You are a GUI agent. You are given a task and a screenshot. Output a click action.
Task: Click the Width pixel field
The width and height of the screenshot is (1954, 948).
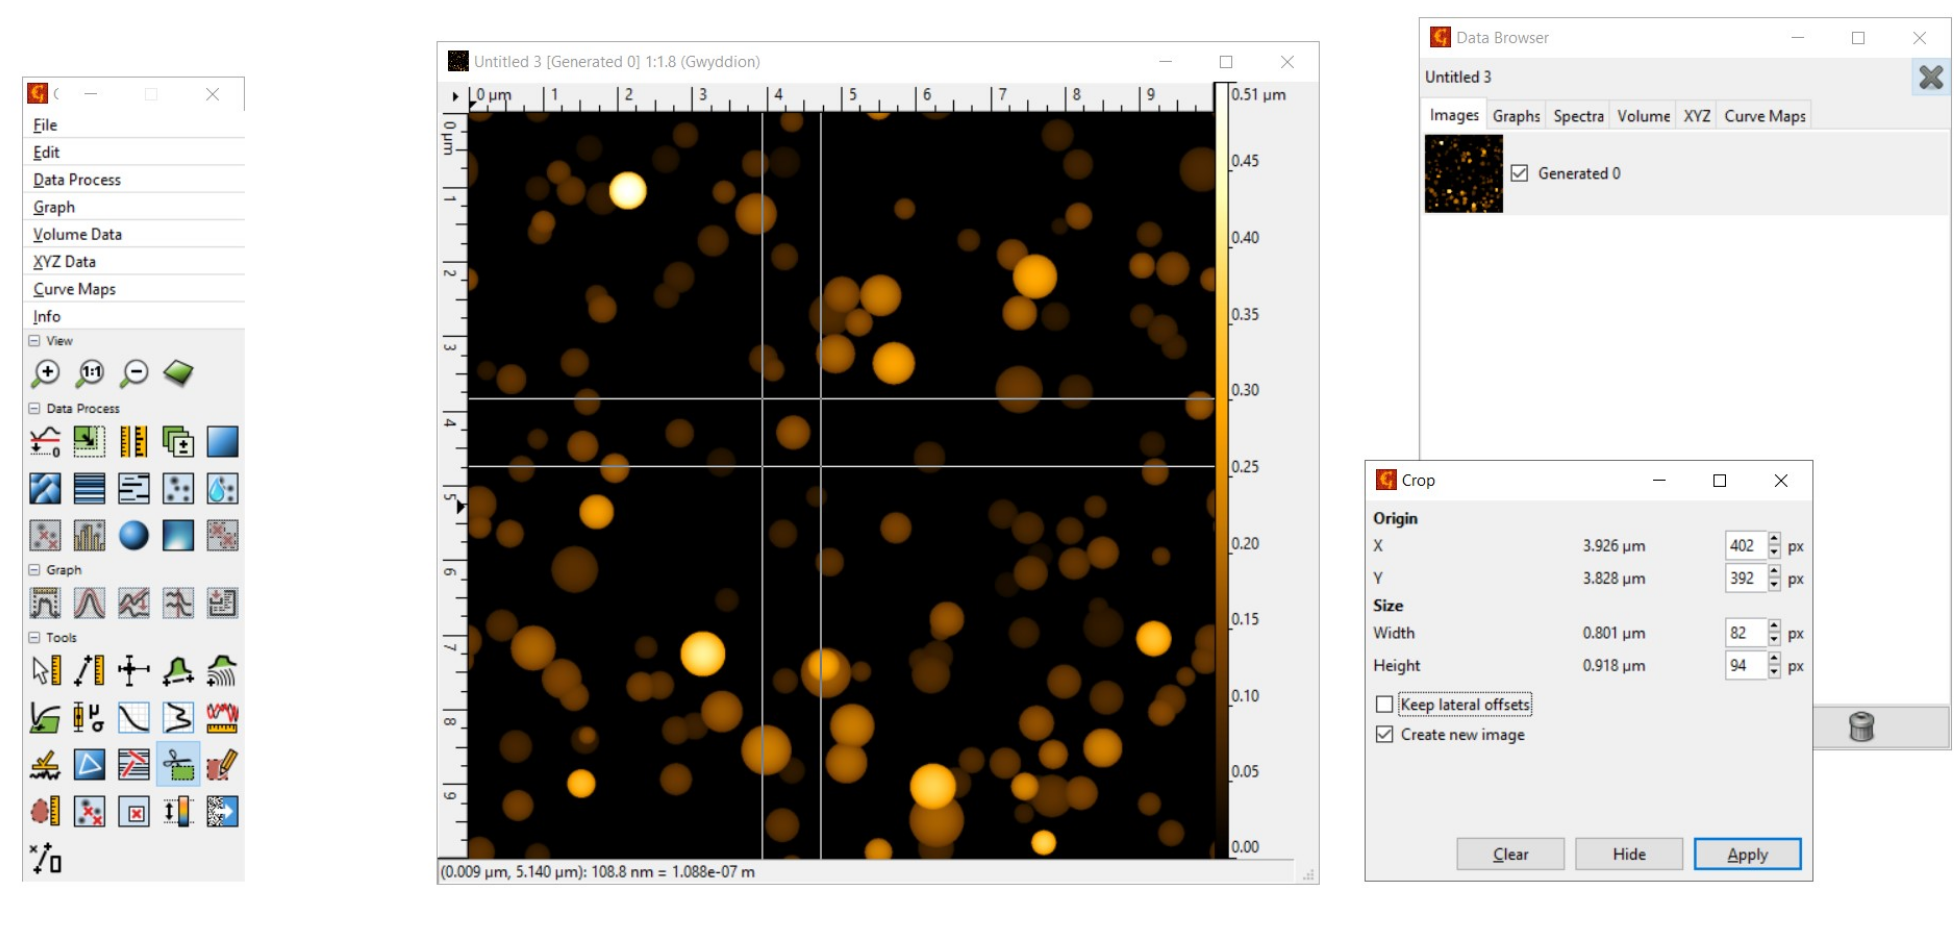coord(1746,633)
